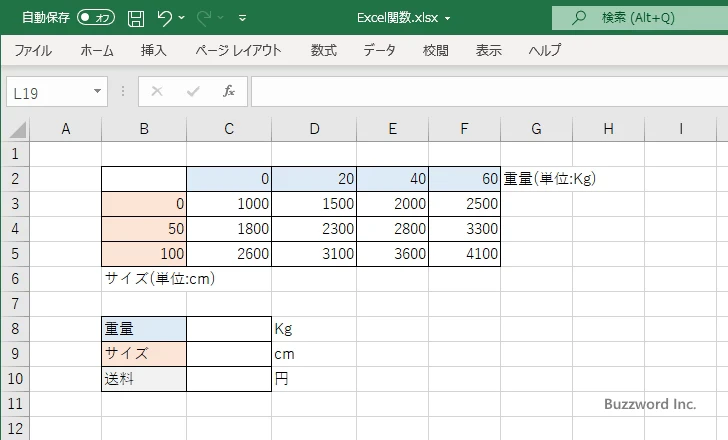This screenshot has height=440, width=728.
Task: Click empty weight input cell C8
Action: (x=229, y=329)
